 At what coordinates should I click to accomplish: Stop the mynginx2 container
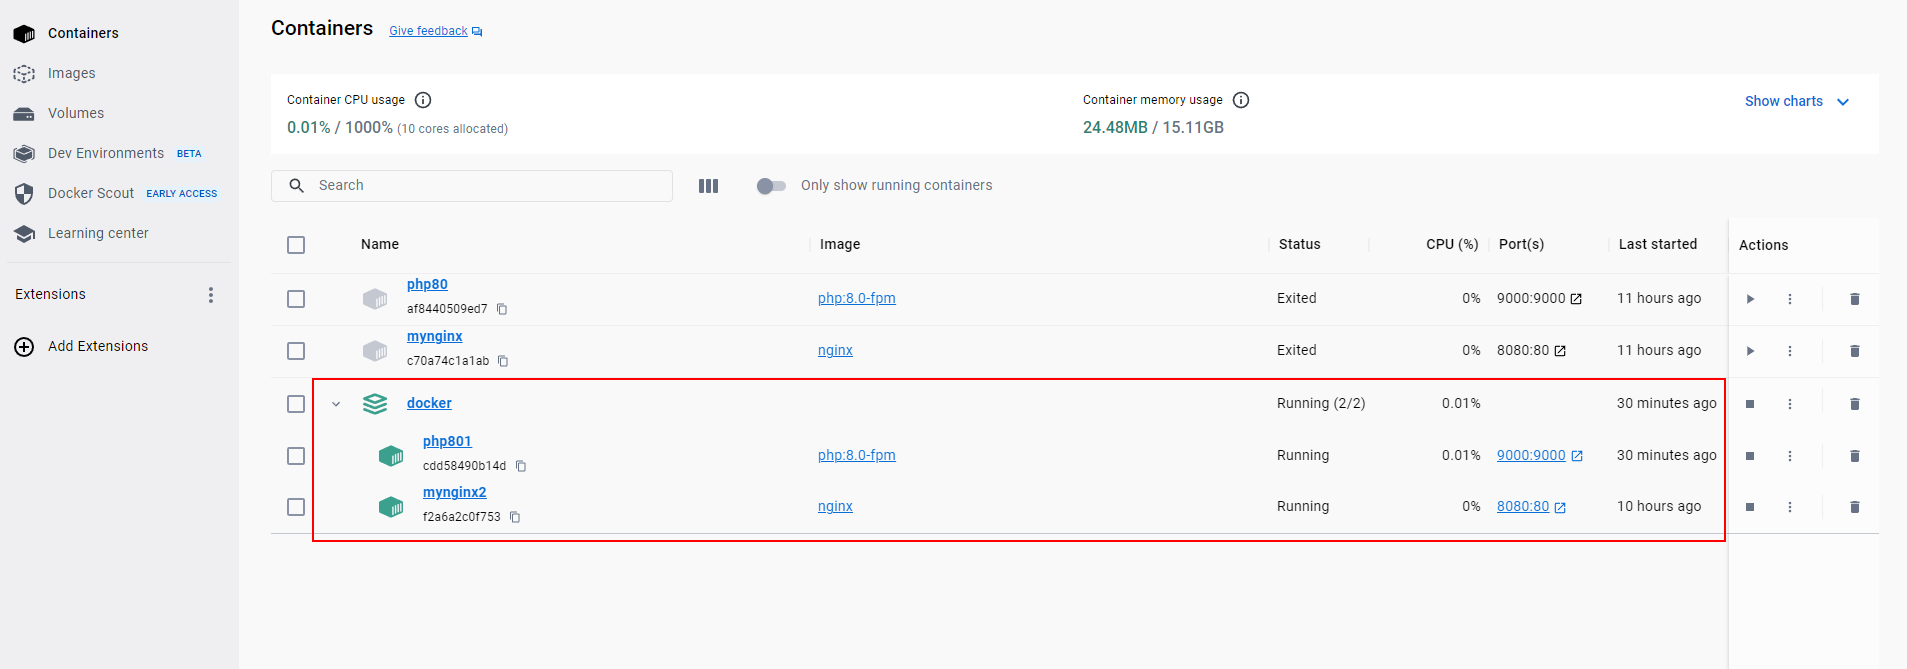[x=1750, y=507]
